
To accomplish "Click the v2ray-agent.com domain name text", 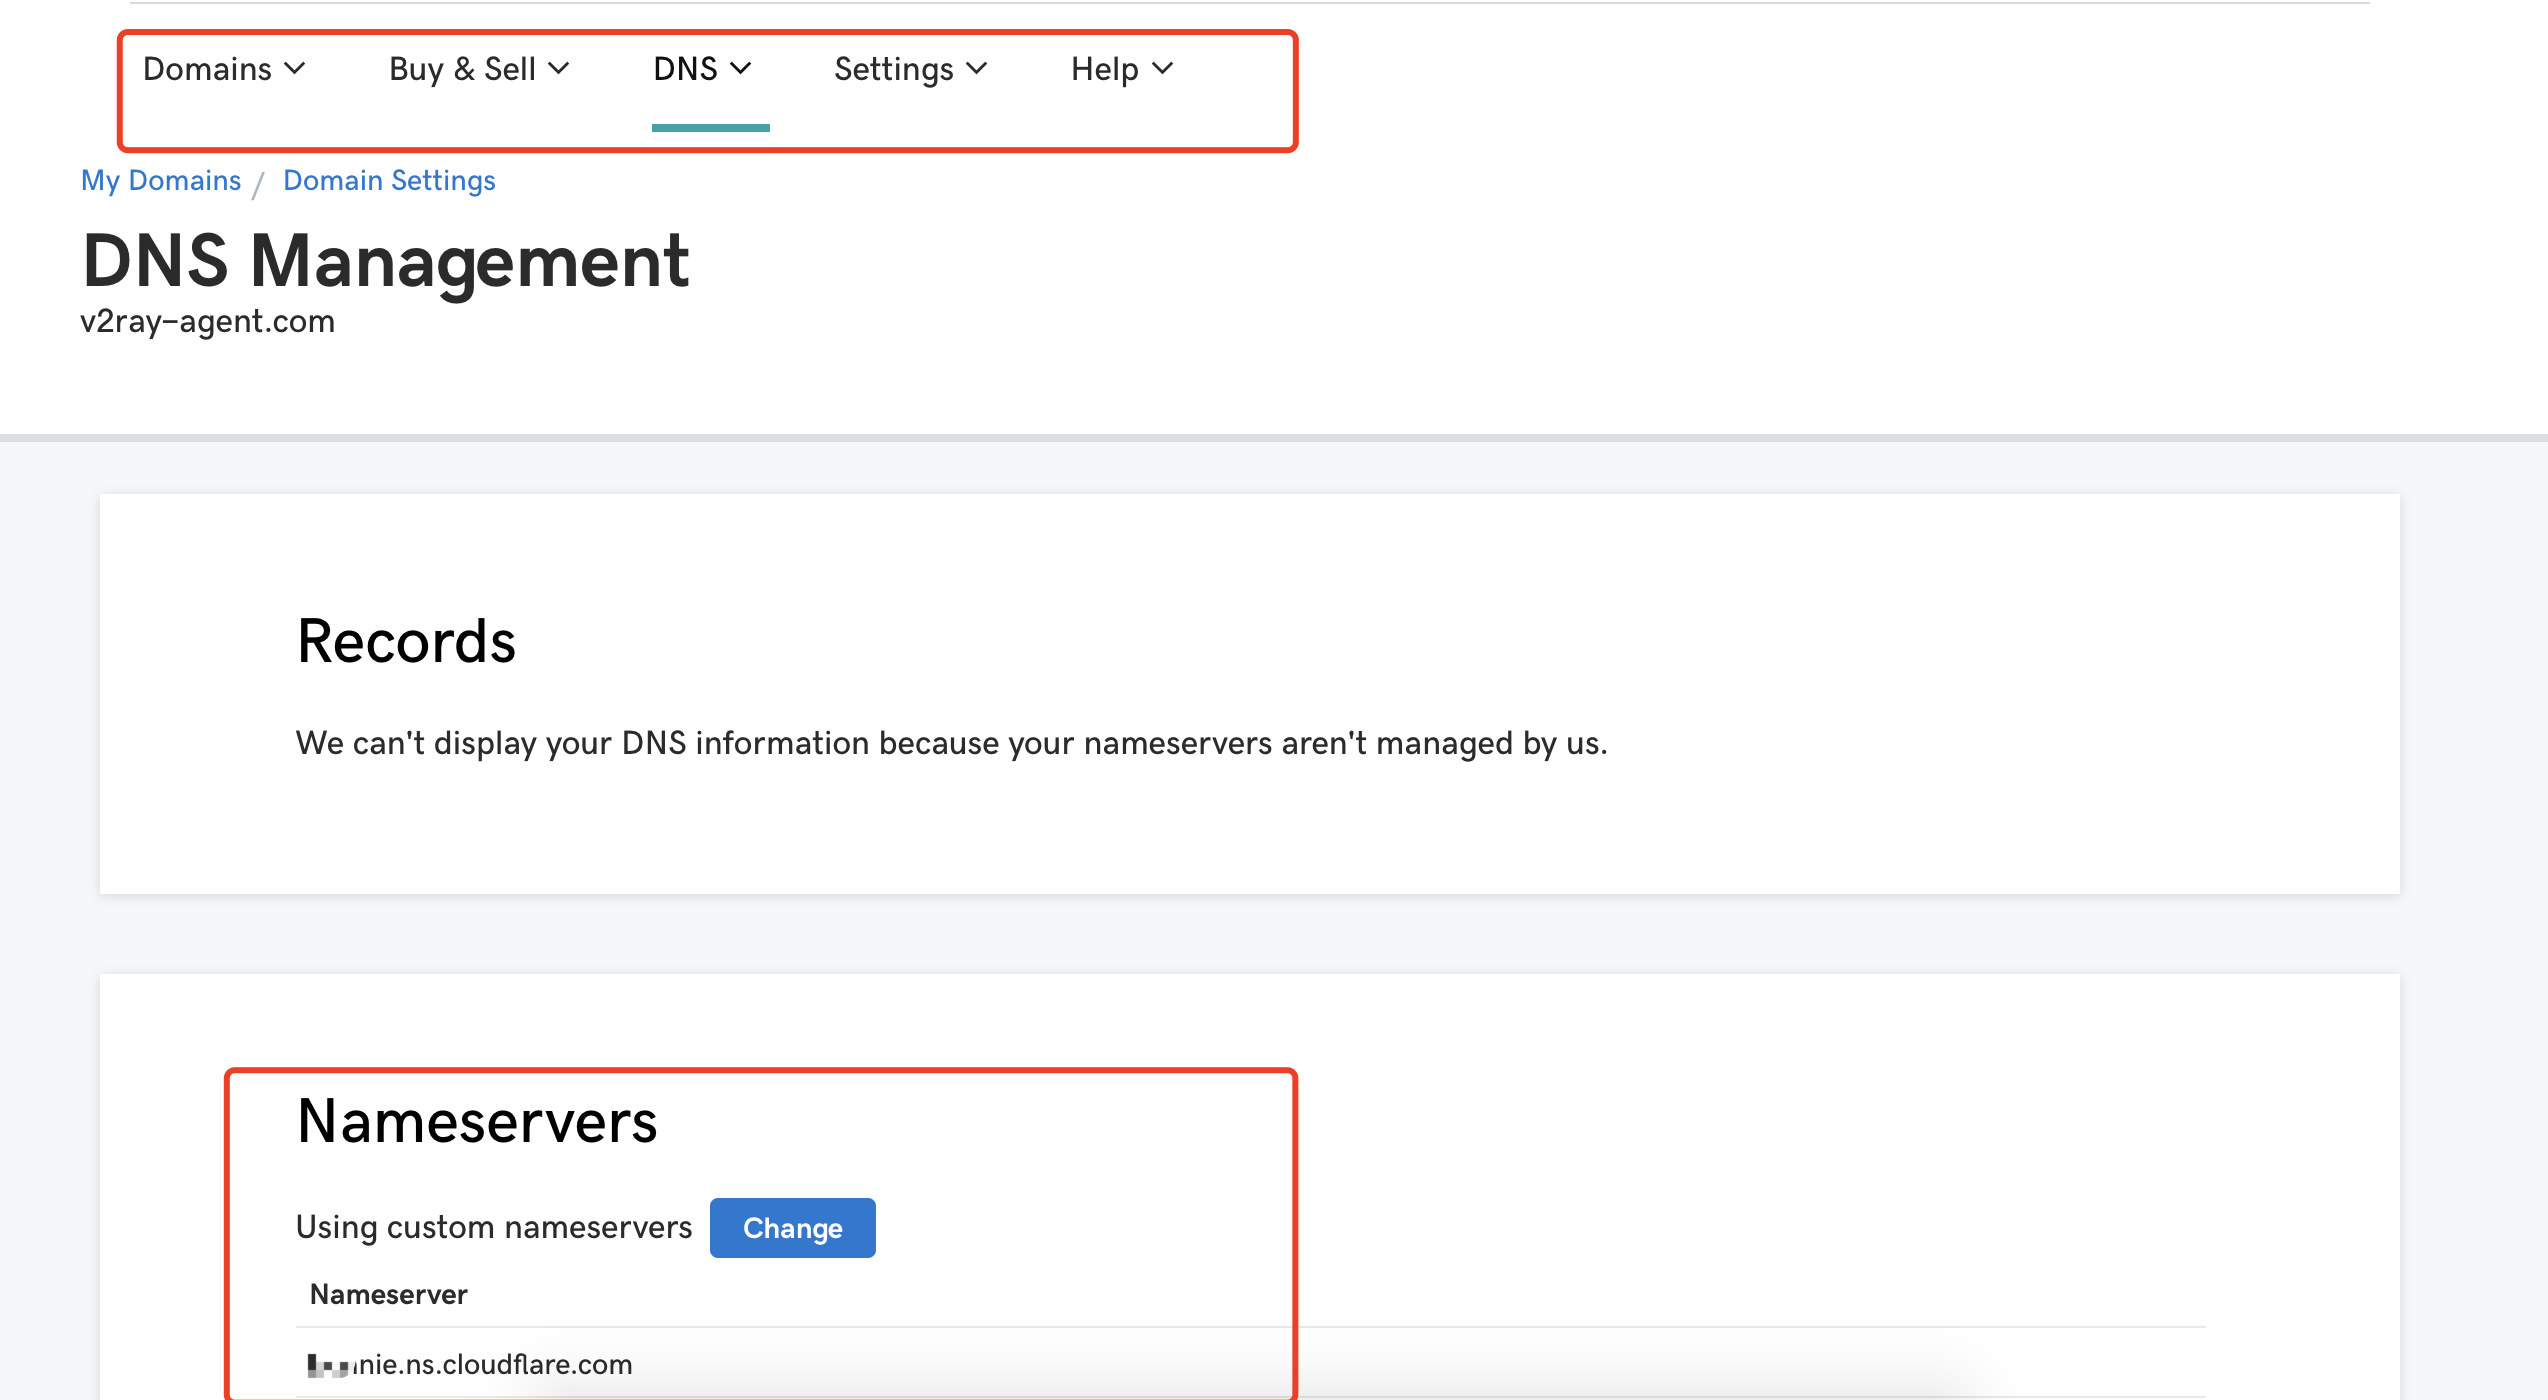I will point(207,321).
